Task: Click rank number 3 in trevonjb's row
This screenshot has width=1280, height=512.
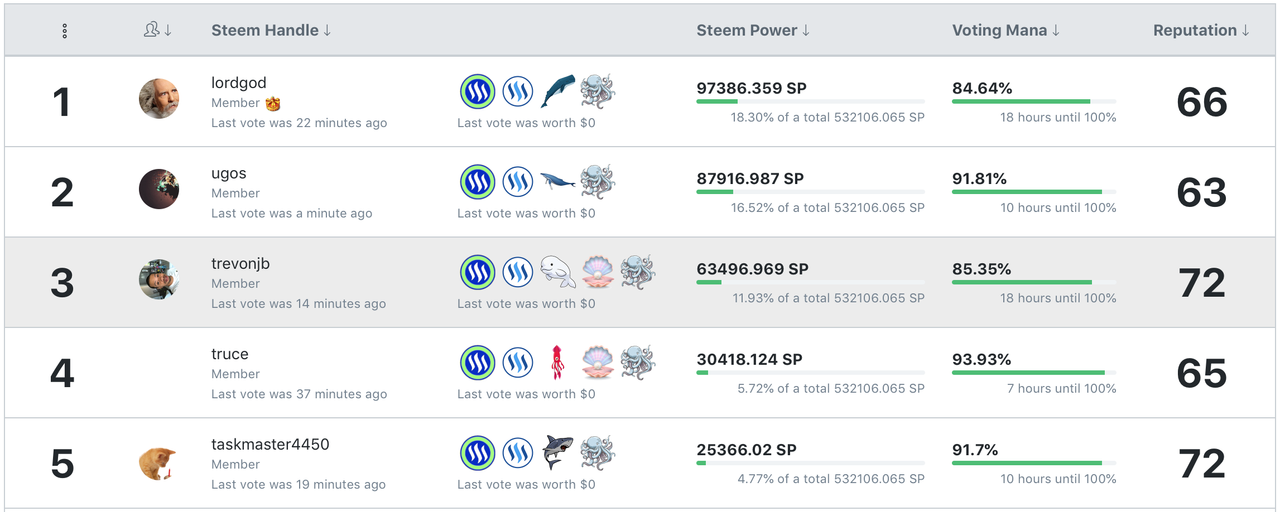Action: click(x=62, y=283)
